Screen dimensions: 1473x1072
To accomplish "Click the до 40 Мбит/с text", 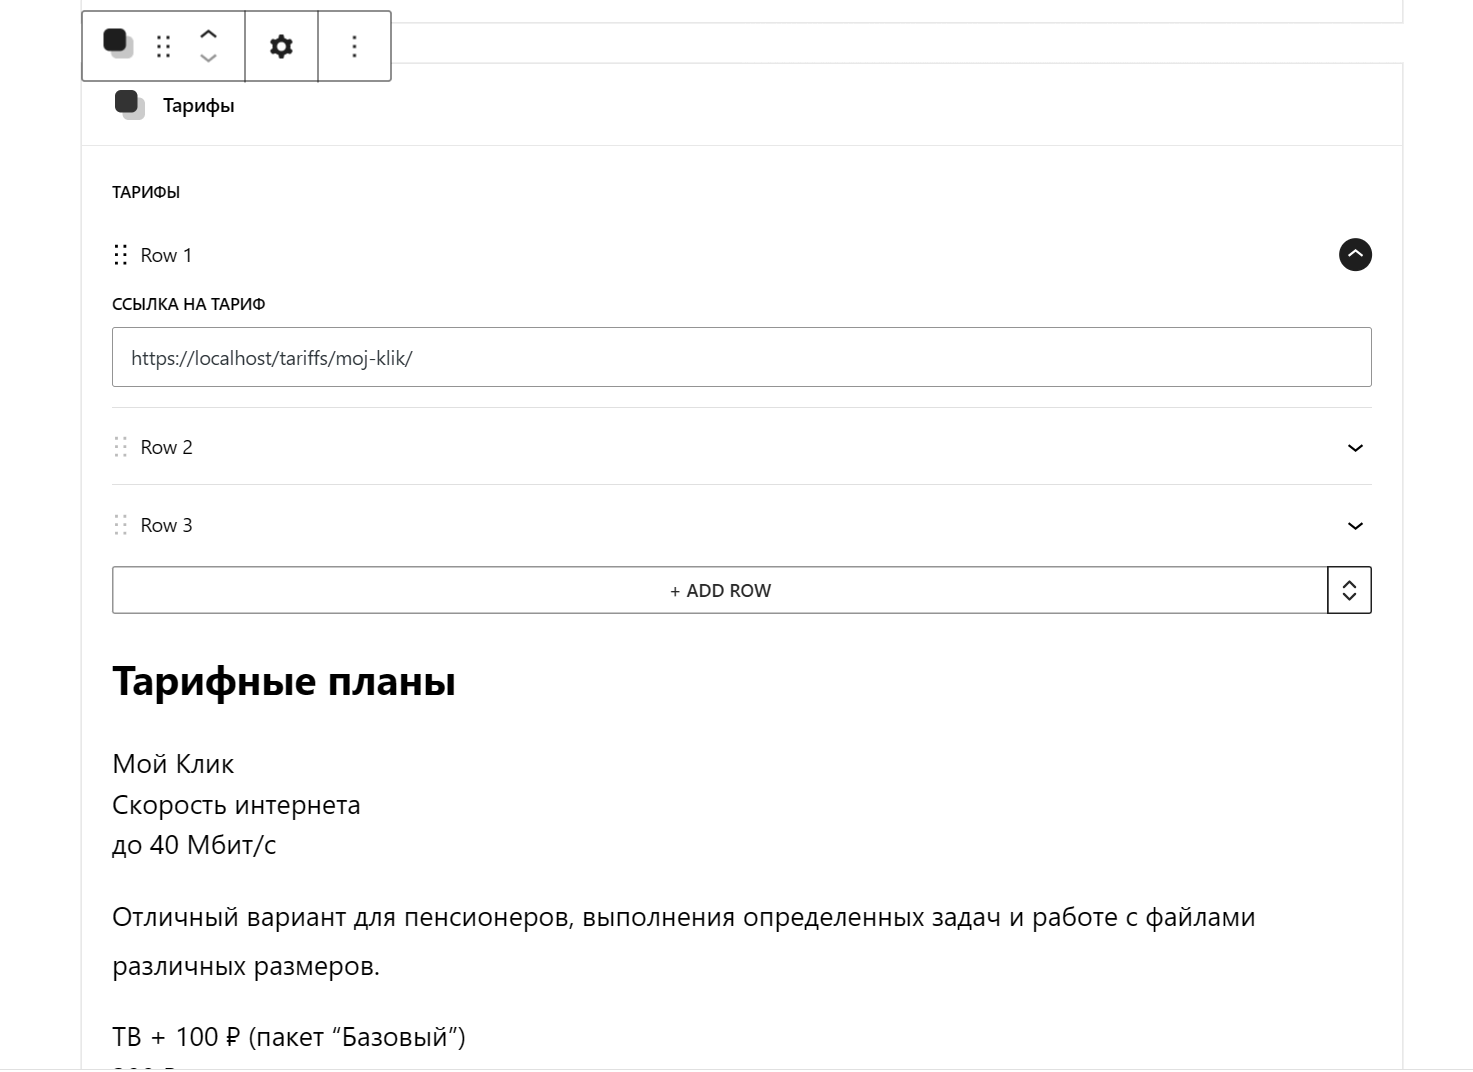I will click(194, 845).
